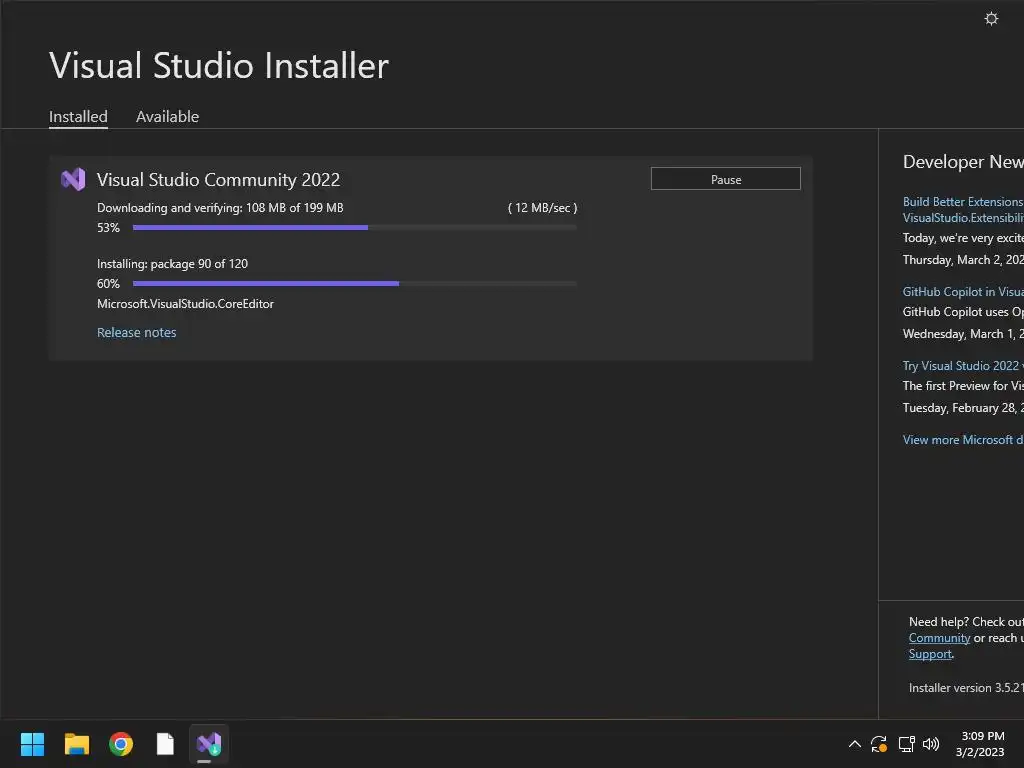Click the Wednesday, March 1 news date

[x=963, y=334]
